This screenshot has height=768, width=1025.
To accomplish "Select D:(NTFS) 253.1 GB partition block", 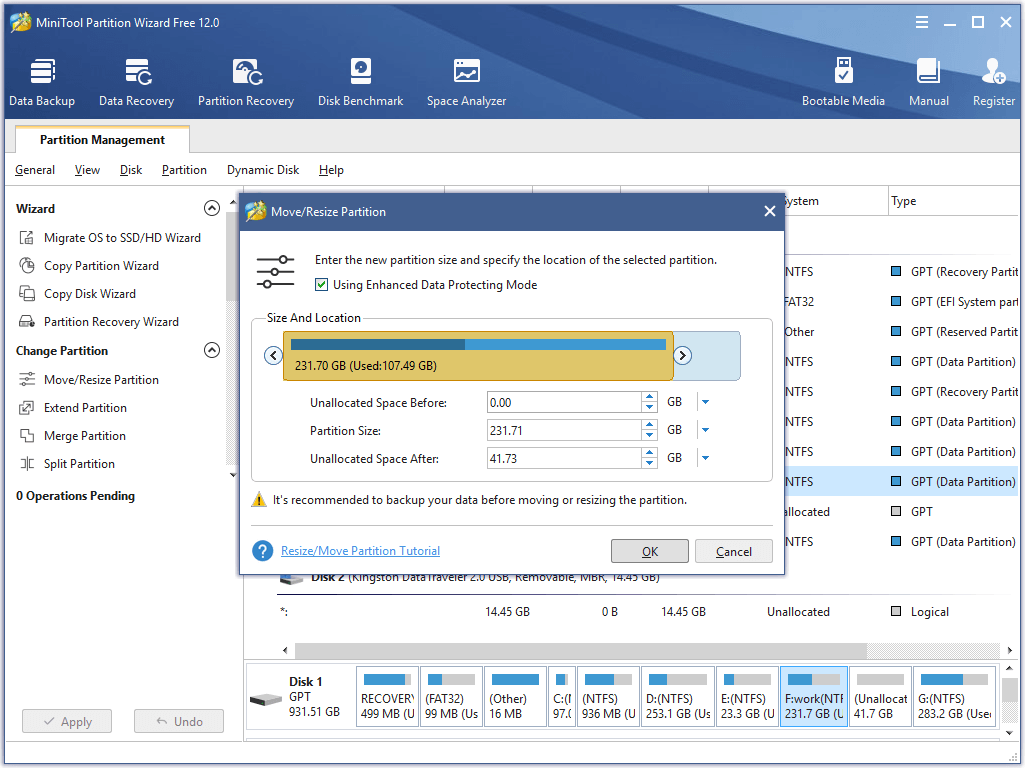I will point(678,697).
